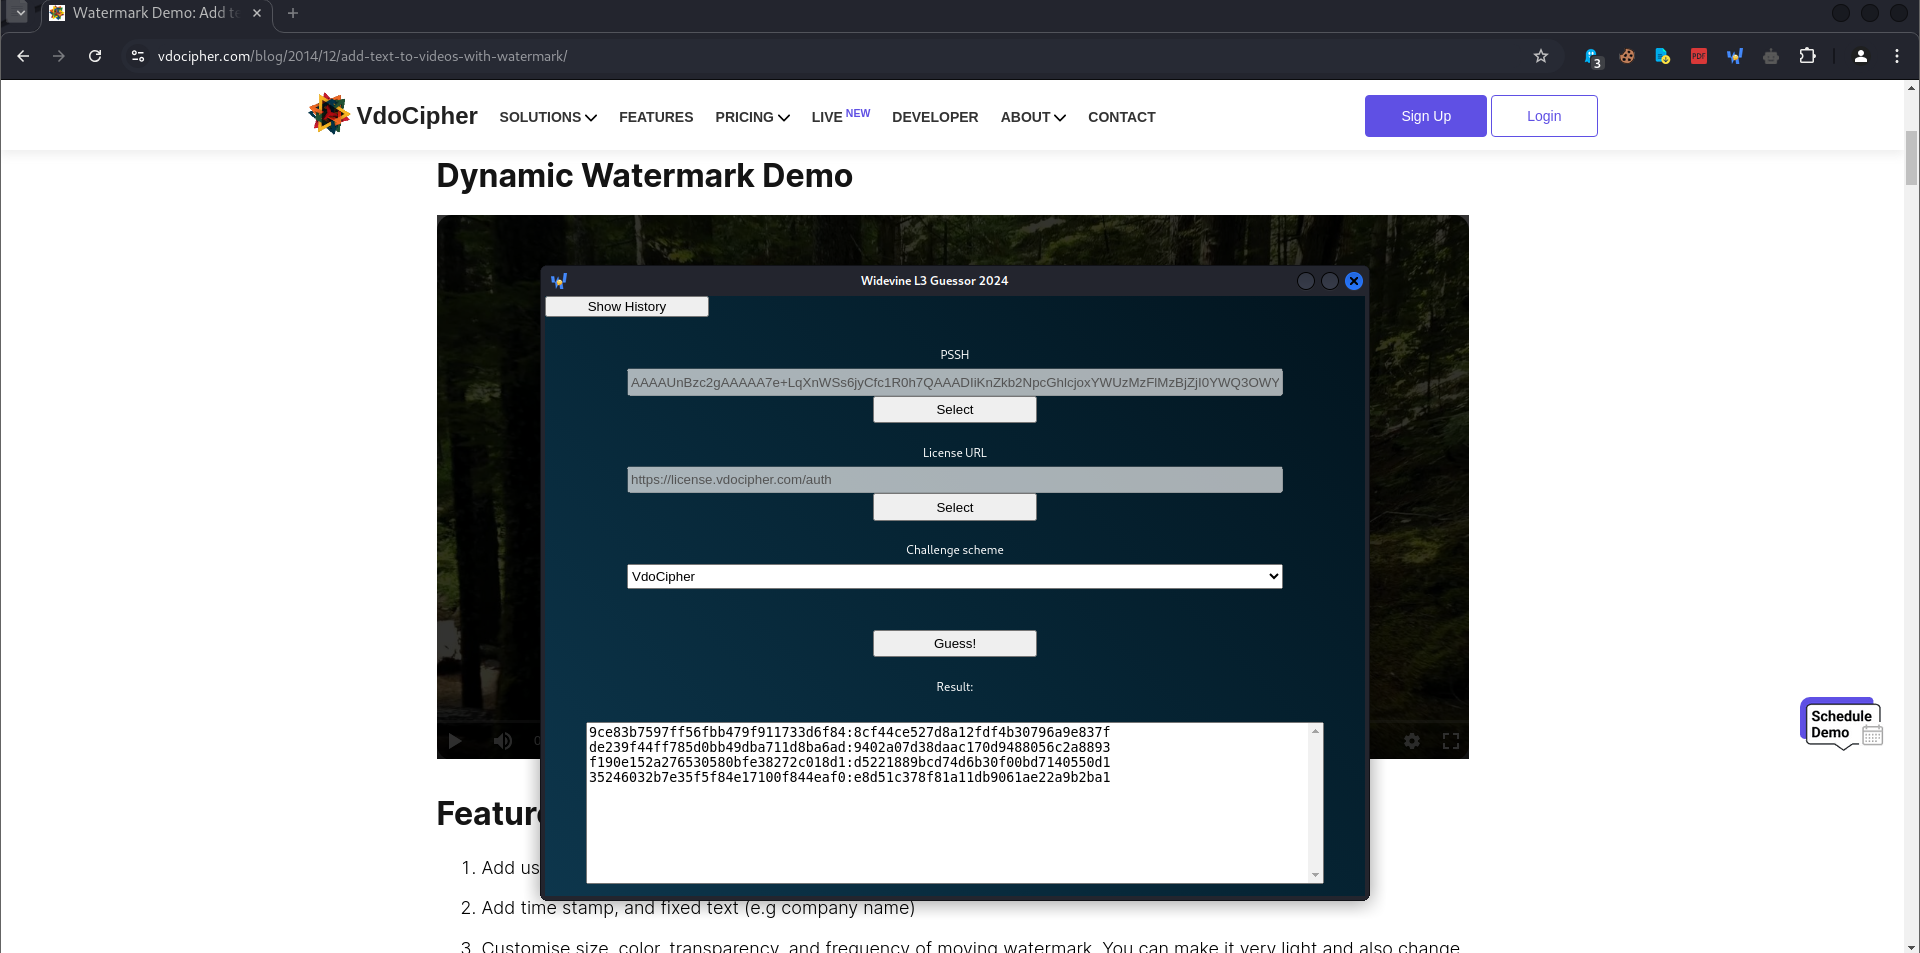Viewport: 1920px width, 953px height.
Task: Click the Sign Up button
Action: tap(1426, 116)
